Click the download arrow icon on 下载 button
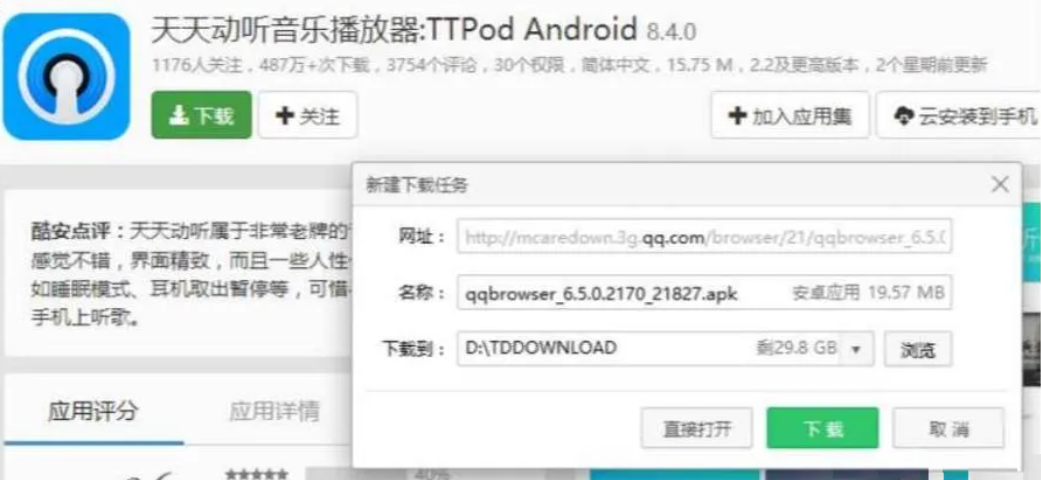The image size is (1041, 480). [178, 116]
